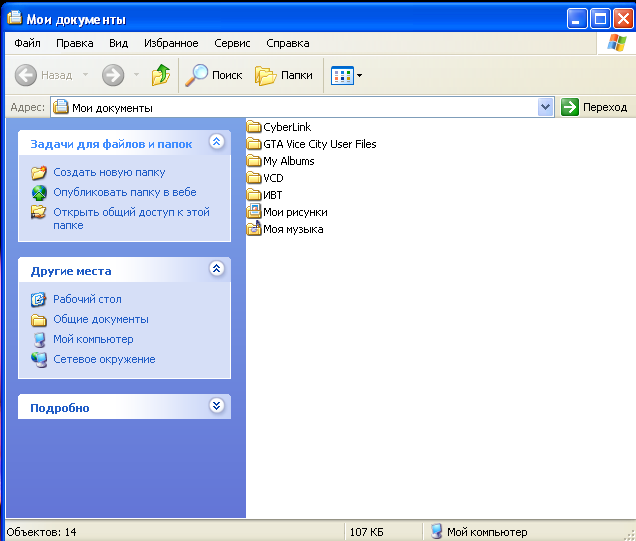Select the VCD folder icon
Image resolution: width=636 pixels, height=541 pixels.
[x=254, y=178]
